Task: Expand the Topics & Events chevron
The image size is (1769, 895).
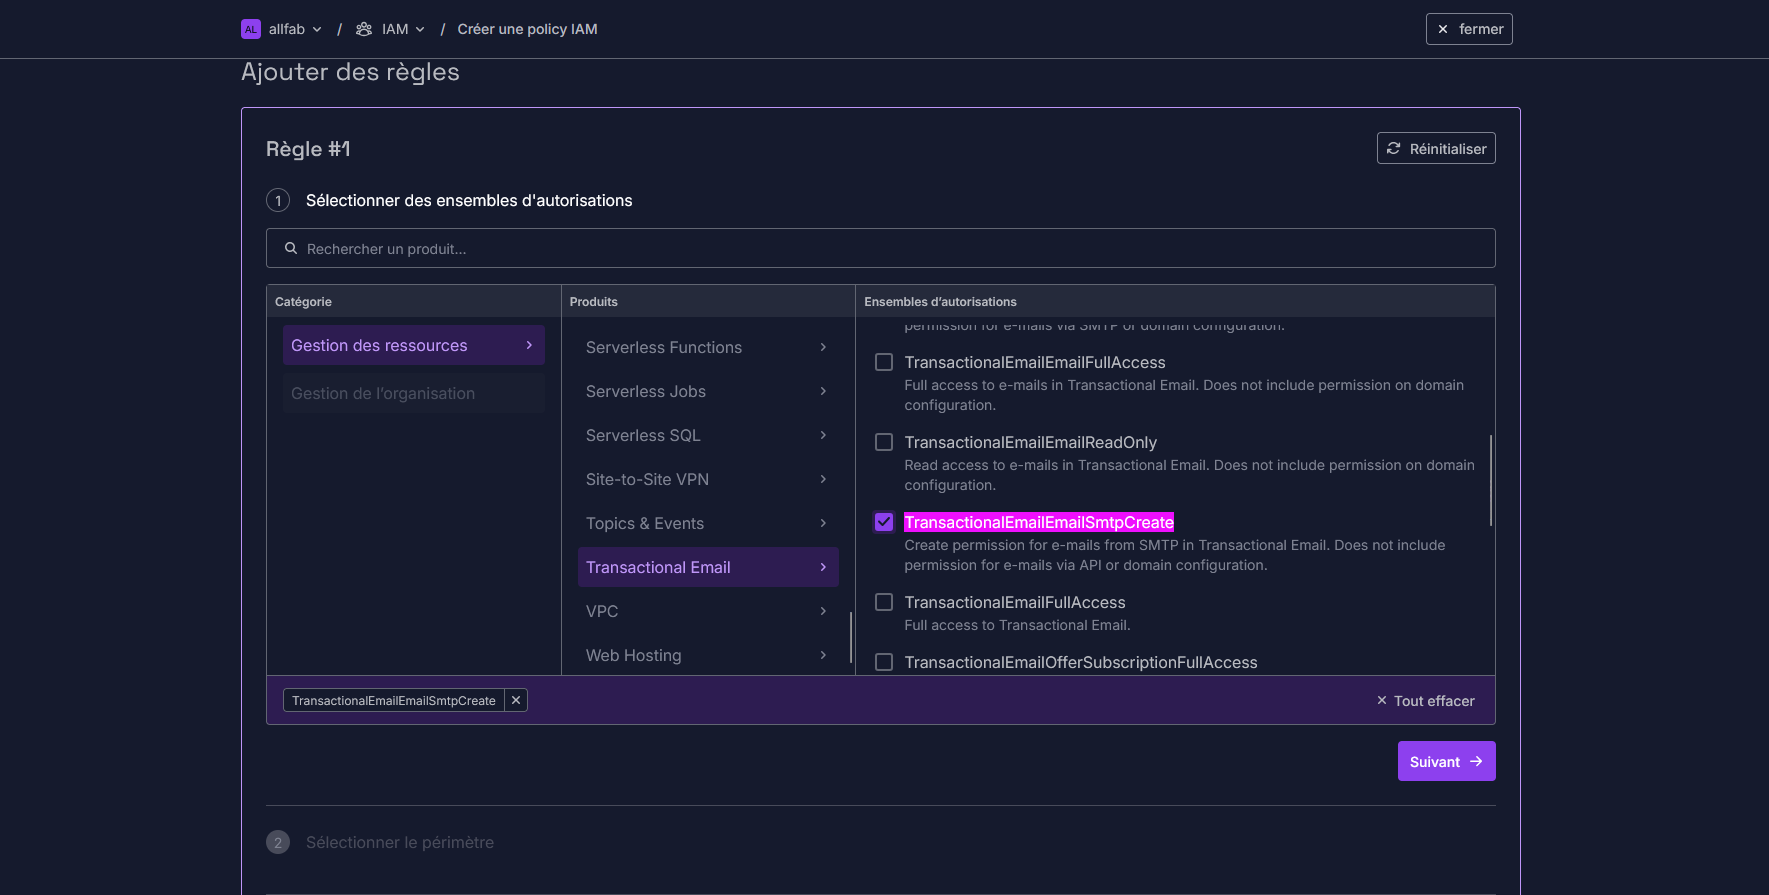Action: coord(823,523)
